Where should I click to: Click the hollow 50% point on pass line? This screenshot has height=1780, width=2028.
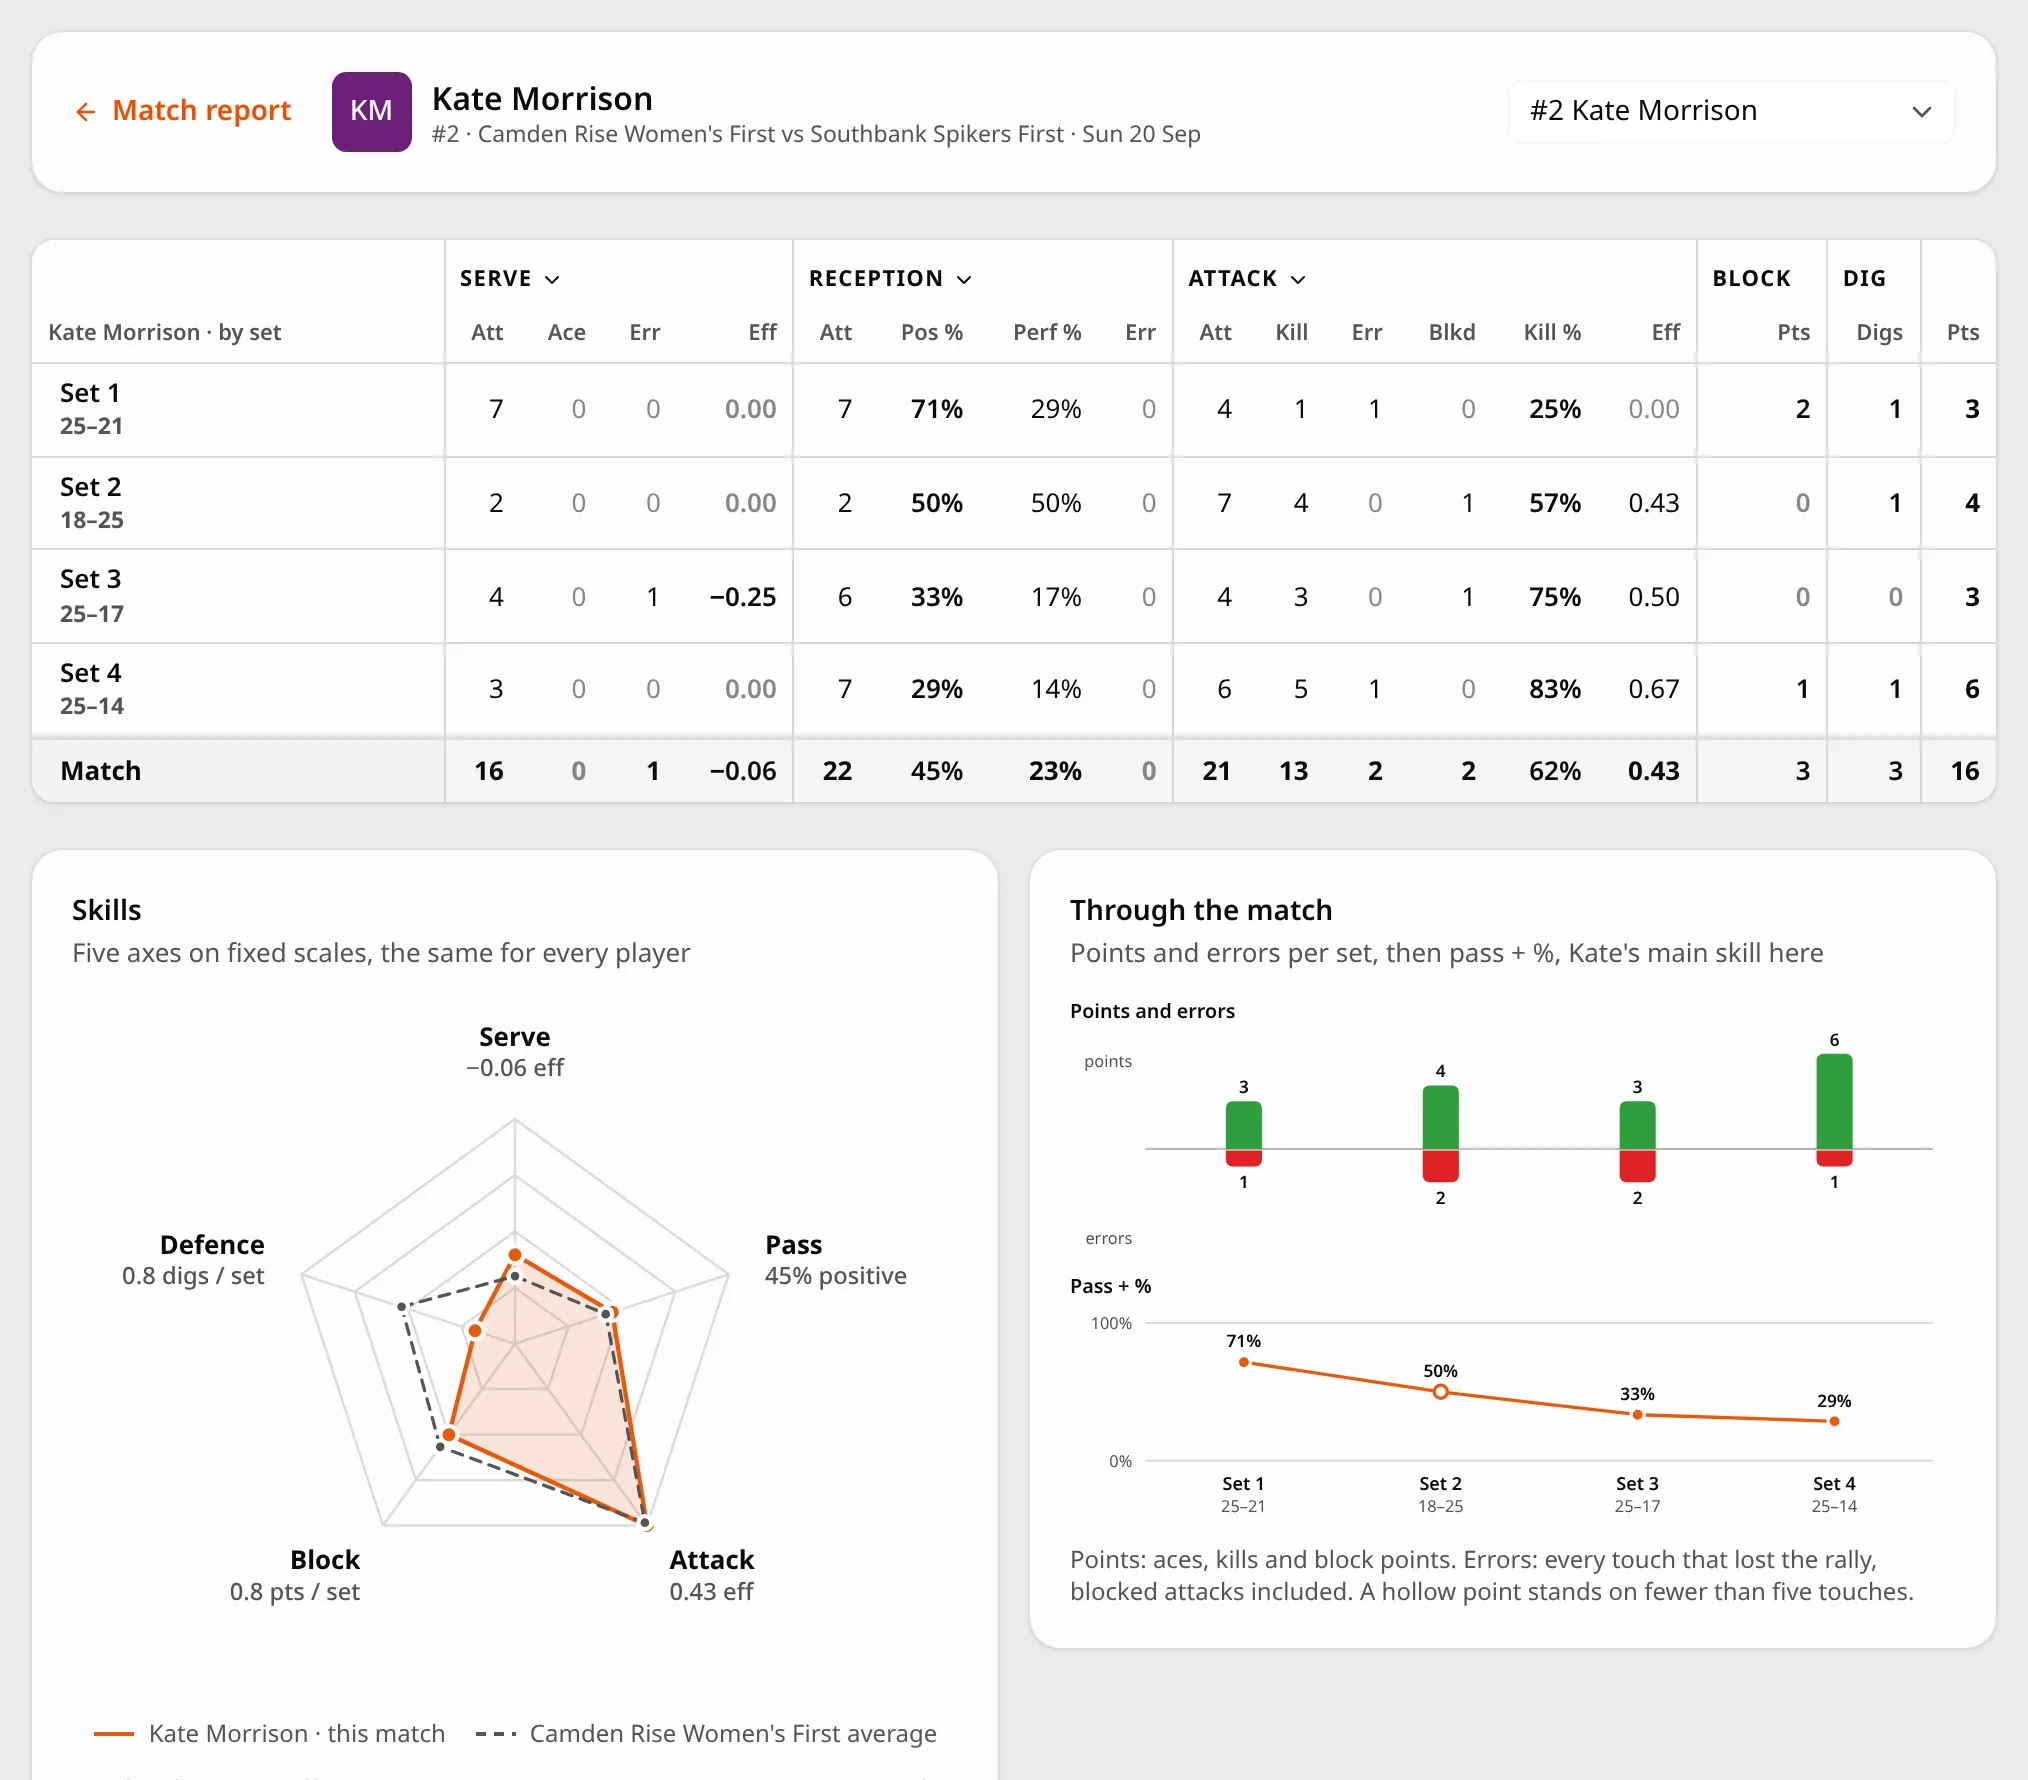pyautogui.click(x=1440, y=1392)
